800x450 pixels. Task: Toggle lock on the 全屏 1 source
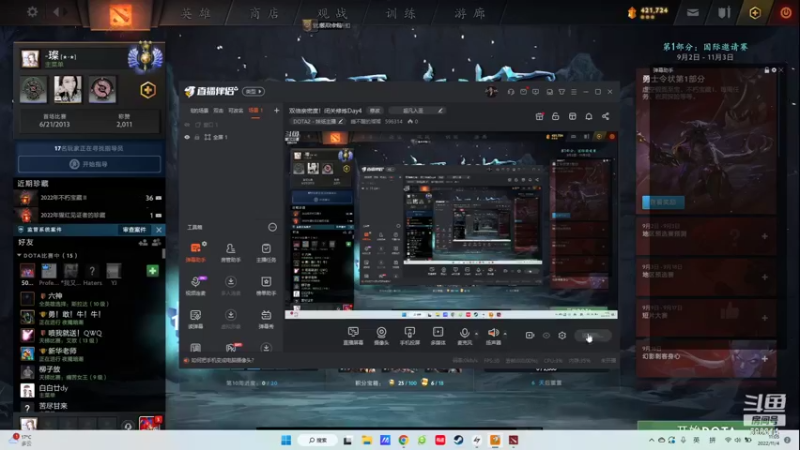(x=197, y=137)
